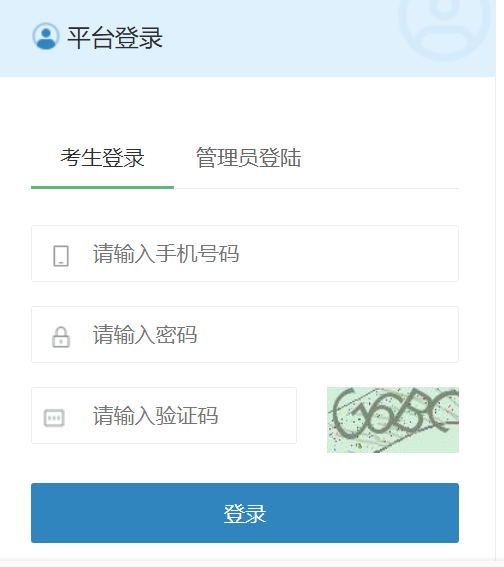Click the faded user silhouette watermark in the header
504x567 pixels.
tap(445, 25)
